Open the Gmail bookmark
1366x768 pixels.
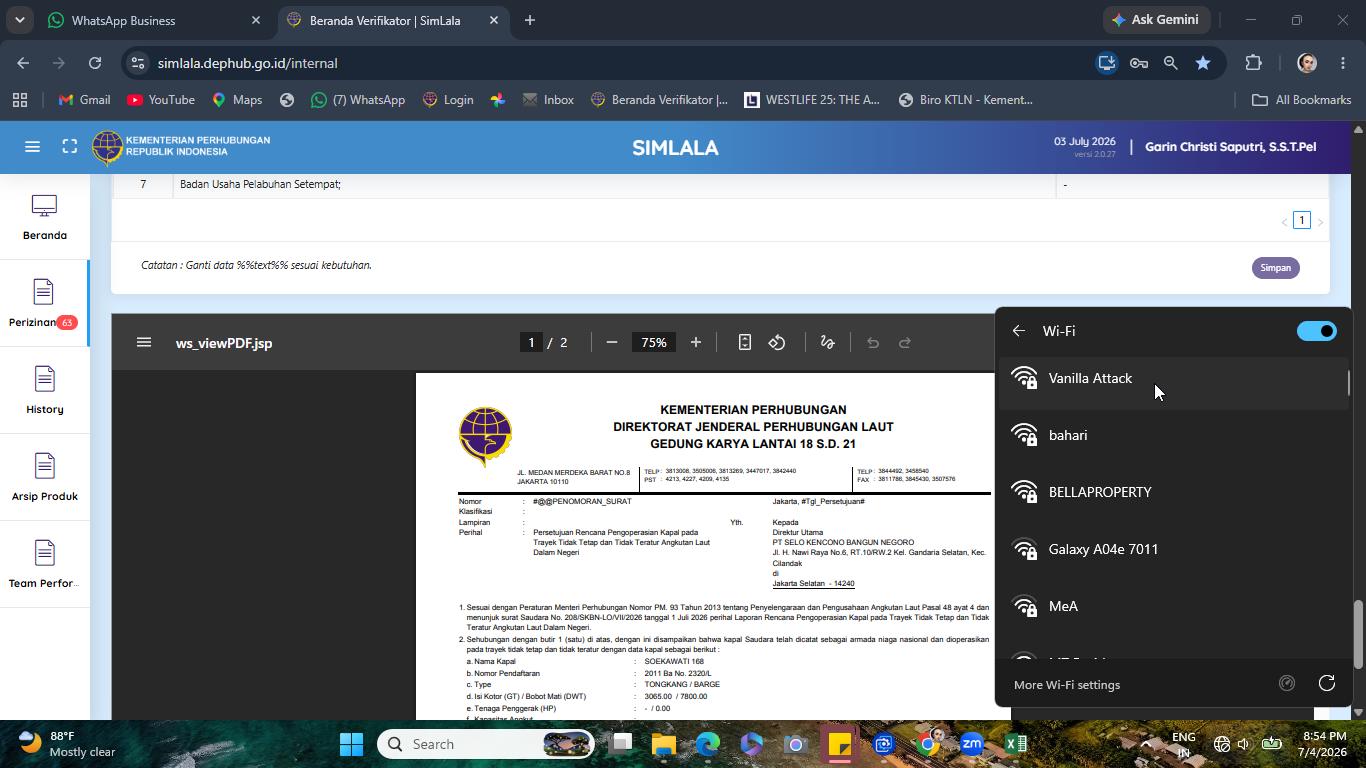tap(84, 100)
